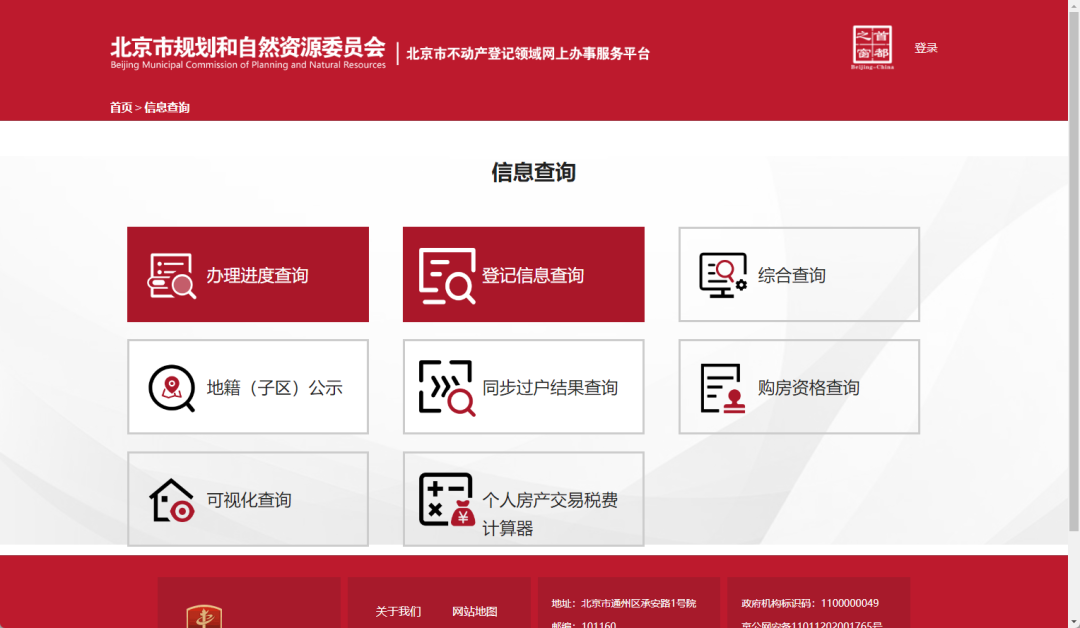Click the 同步过户结果查询 scan icon
Screen dimensions: 1080x628
(x=447, y=388)
